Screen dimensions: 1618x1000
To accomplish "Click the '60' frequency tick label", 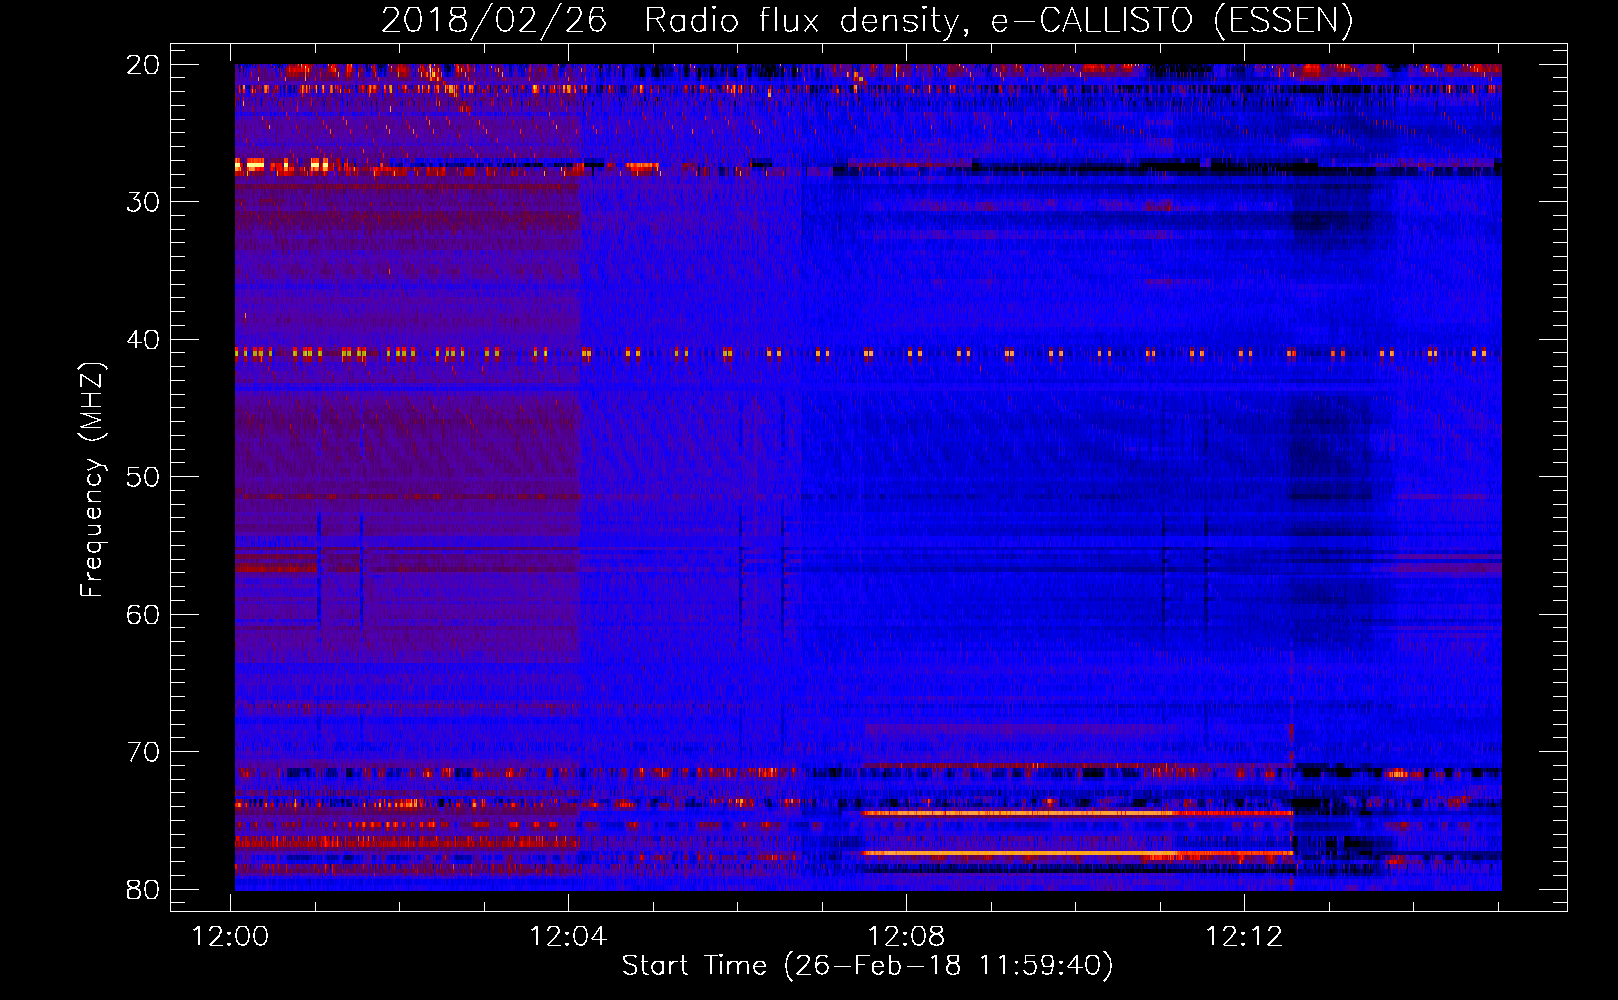I will pyautogui.click(x=143, y=614).
